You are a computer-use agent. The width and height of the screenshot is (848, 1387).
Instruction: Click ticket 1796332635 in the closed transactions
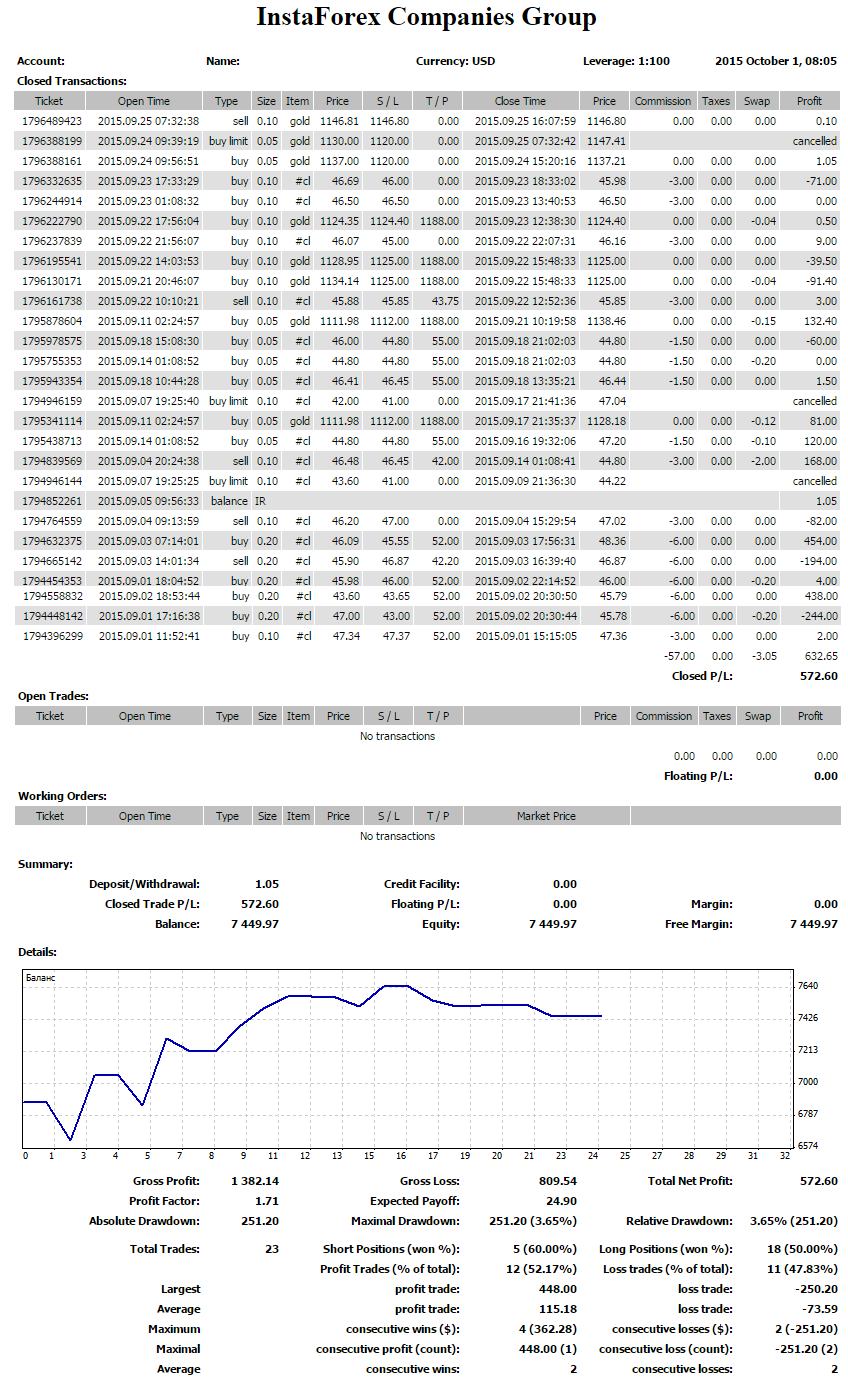point(52,181)
